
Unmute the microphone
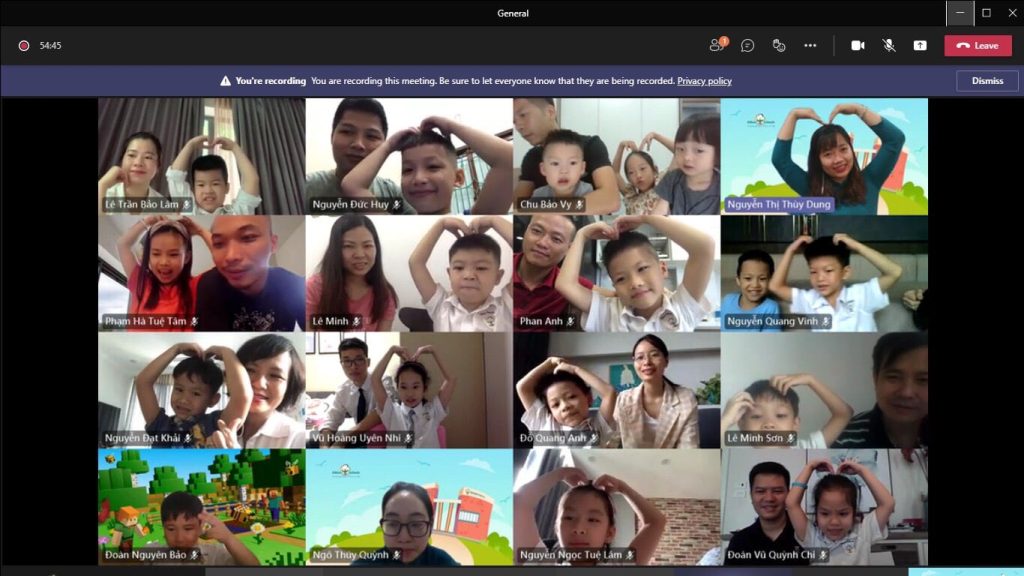pyautogui.click(x=888, y=45)
